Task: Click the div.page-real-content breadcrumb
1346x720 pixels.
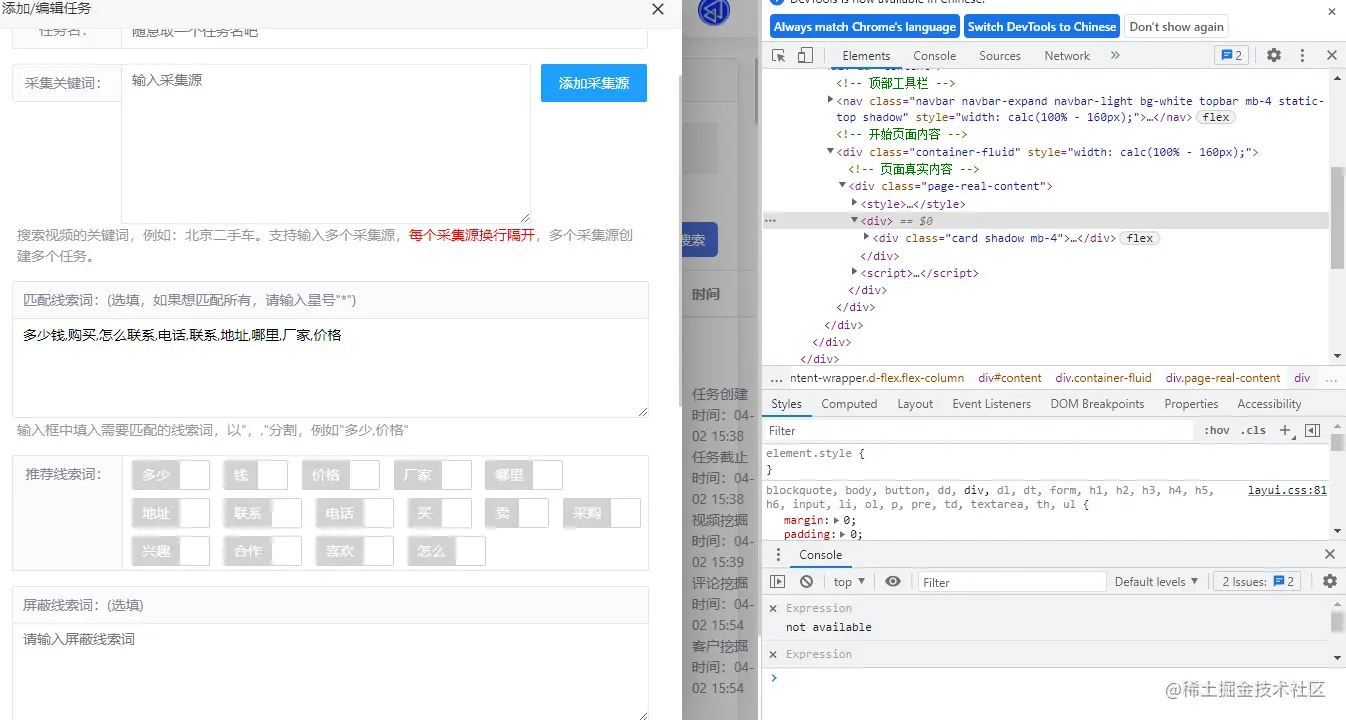Action: (x=1223, y=378)
